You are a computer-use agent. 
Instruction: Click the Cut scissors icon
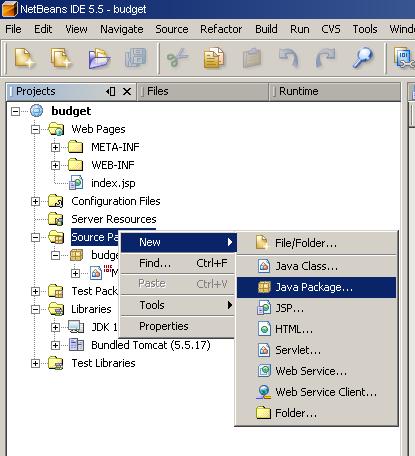(177, 58)
